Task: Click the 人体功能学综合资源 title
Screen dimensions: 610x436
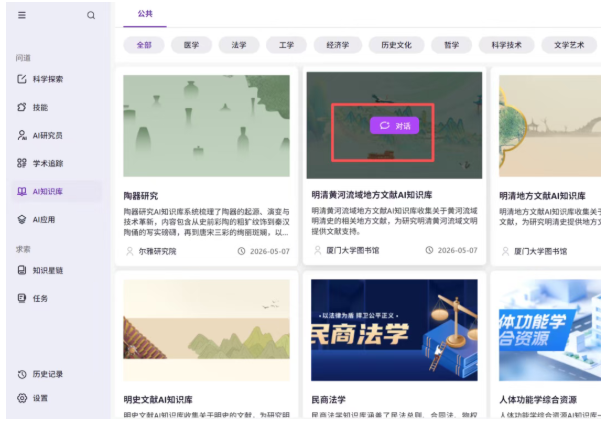Action: tap(538, 399)
